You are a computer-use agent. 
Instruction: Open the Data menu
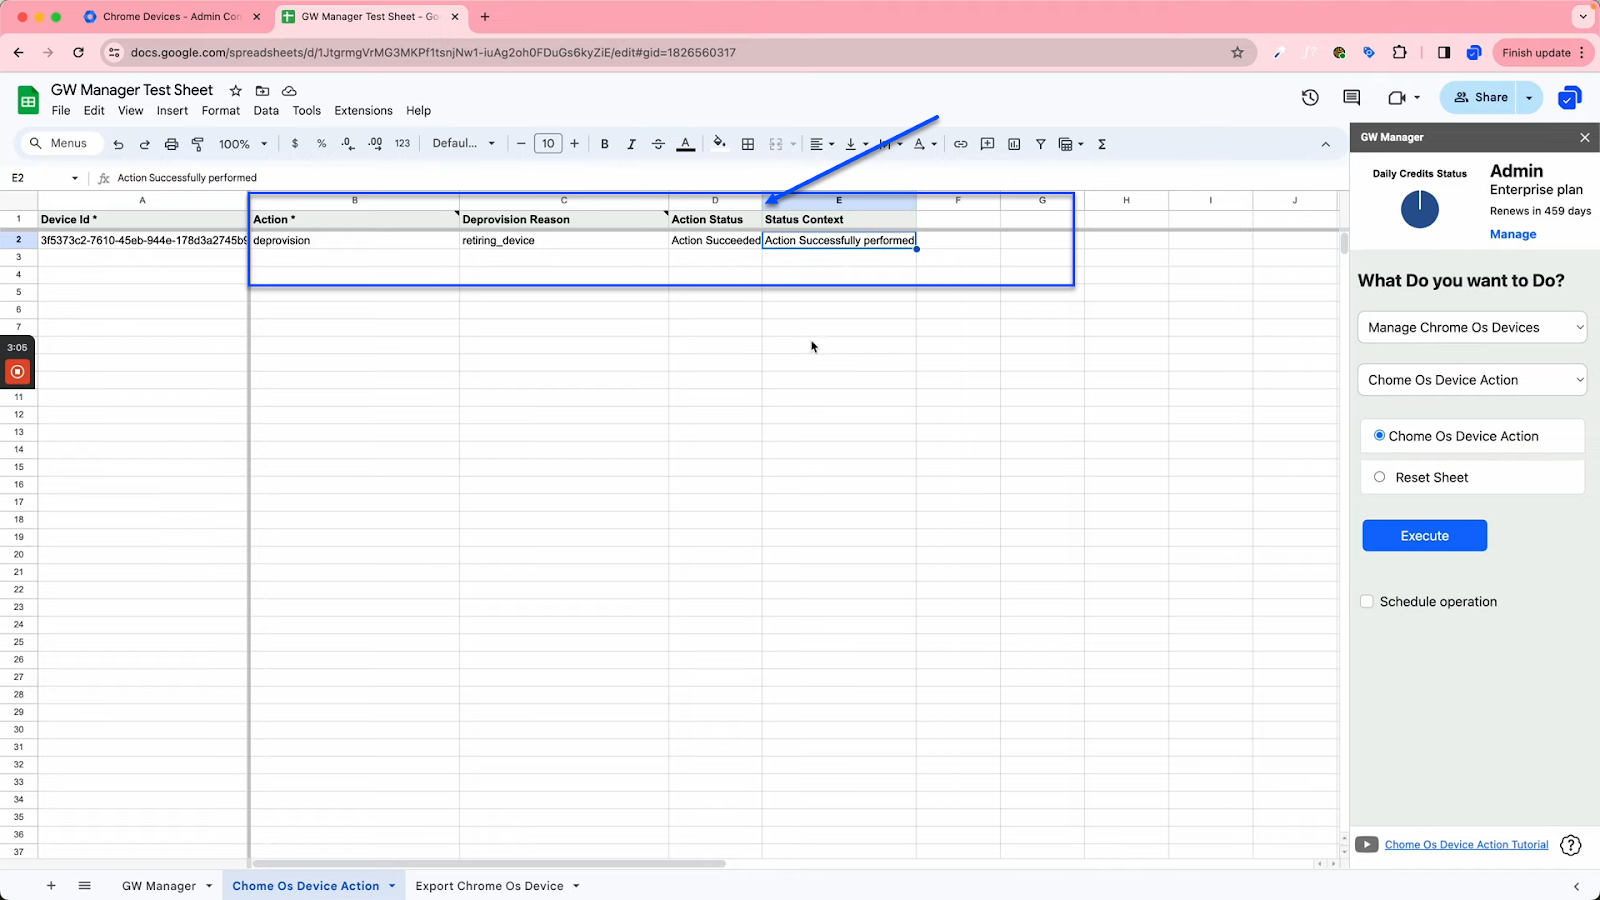266,111
